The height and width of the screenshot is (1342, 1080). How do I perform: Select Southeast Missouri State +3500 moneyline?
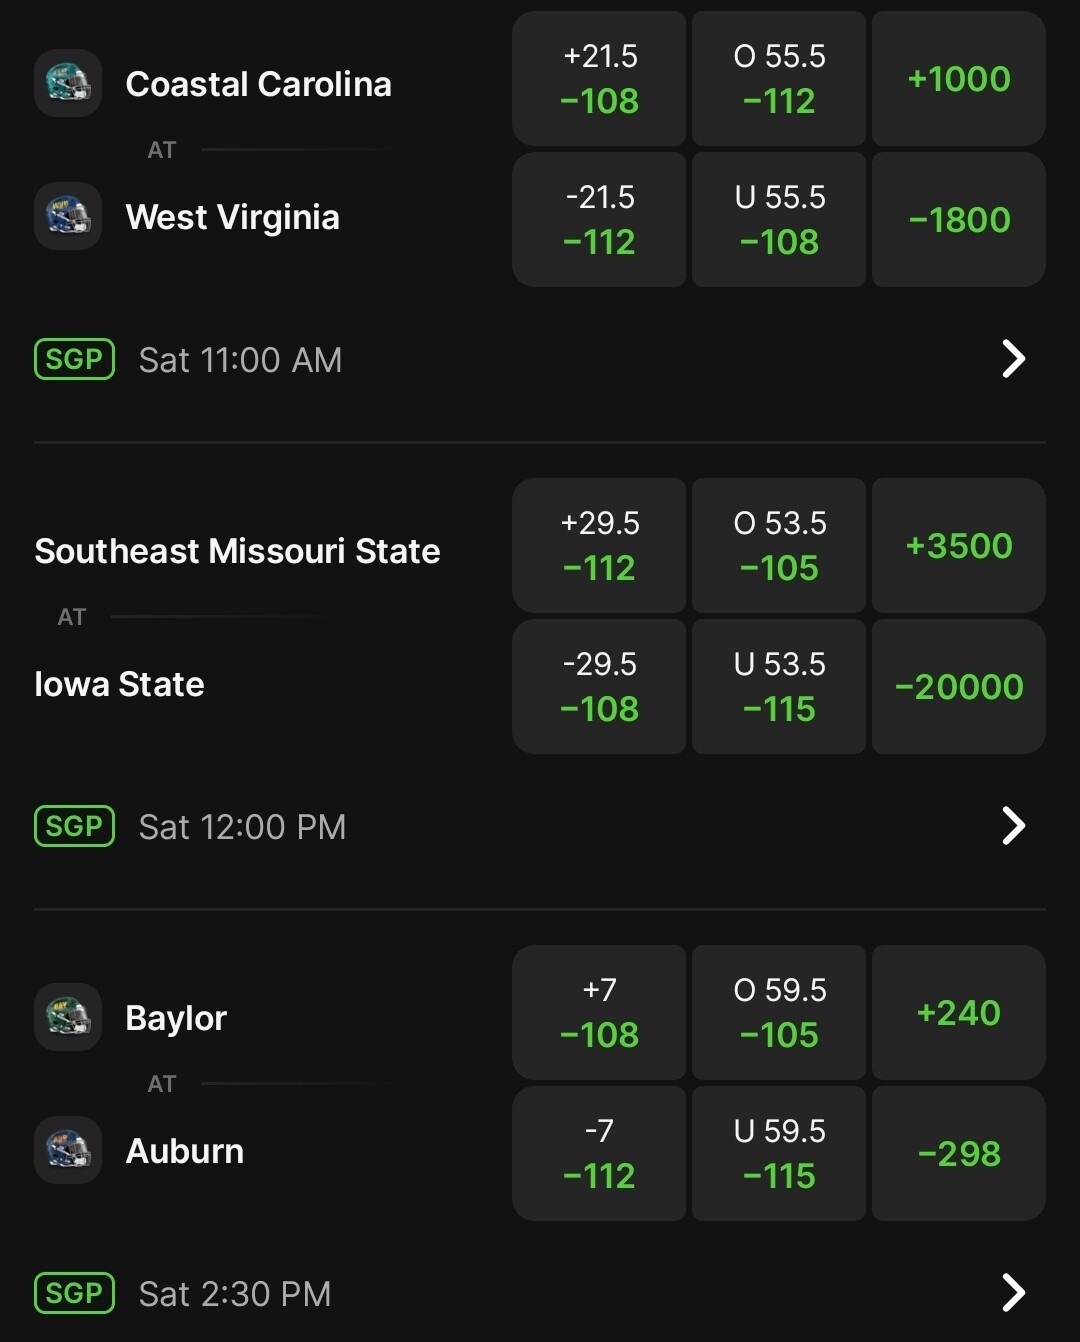959,546
